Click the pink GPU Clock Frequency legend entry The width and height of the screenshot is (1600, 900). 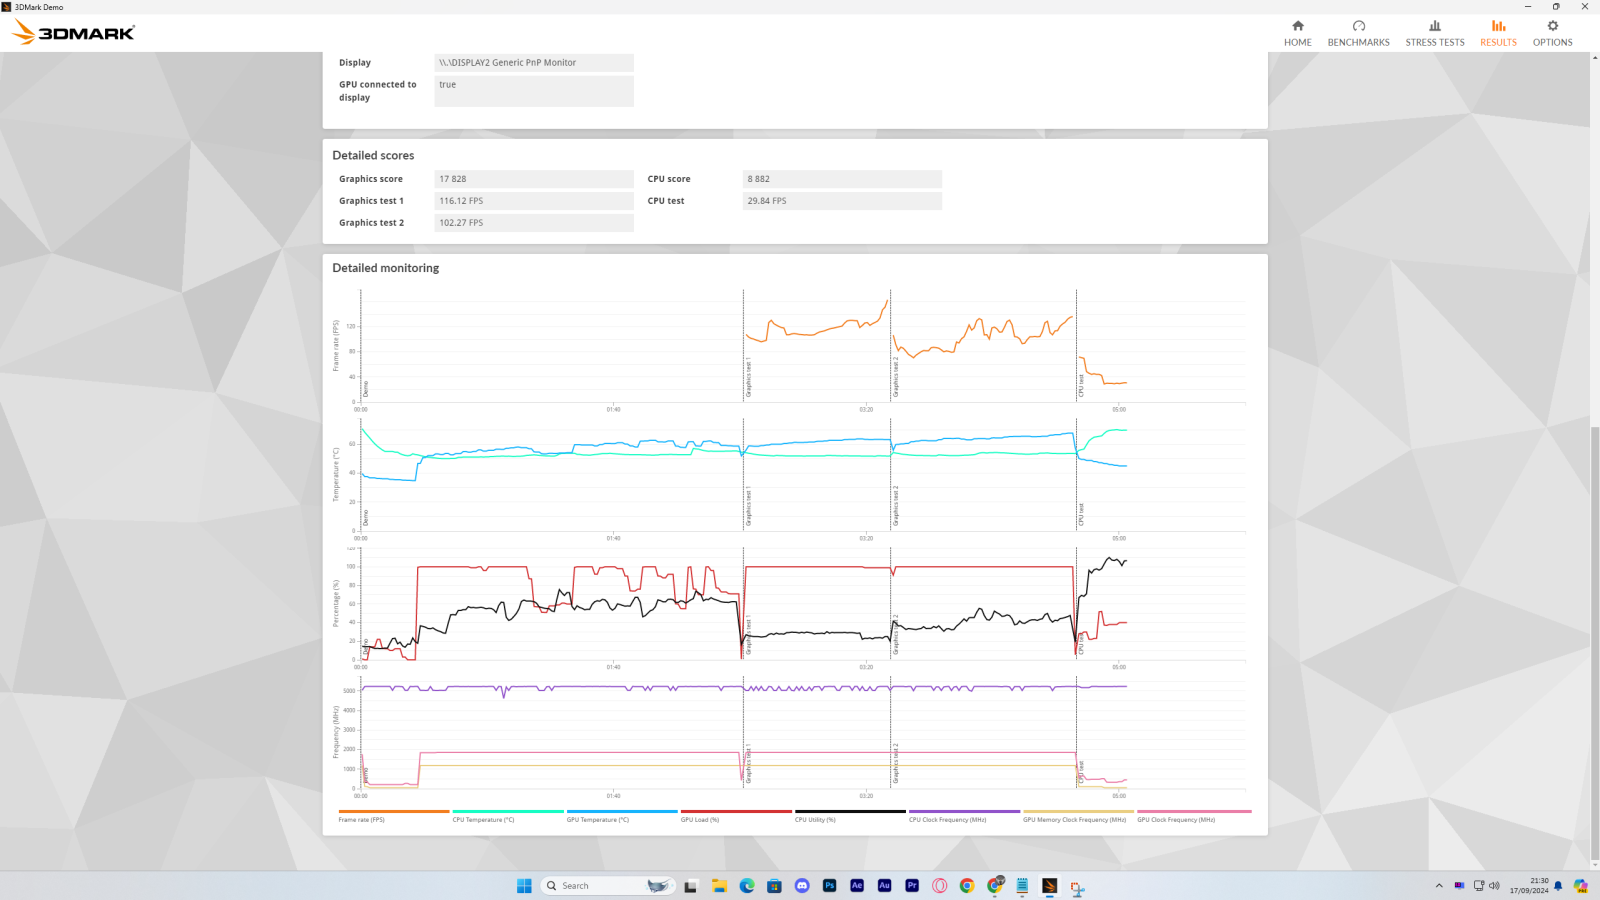point(1176,819)
